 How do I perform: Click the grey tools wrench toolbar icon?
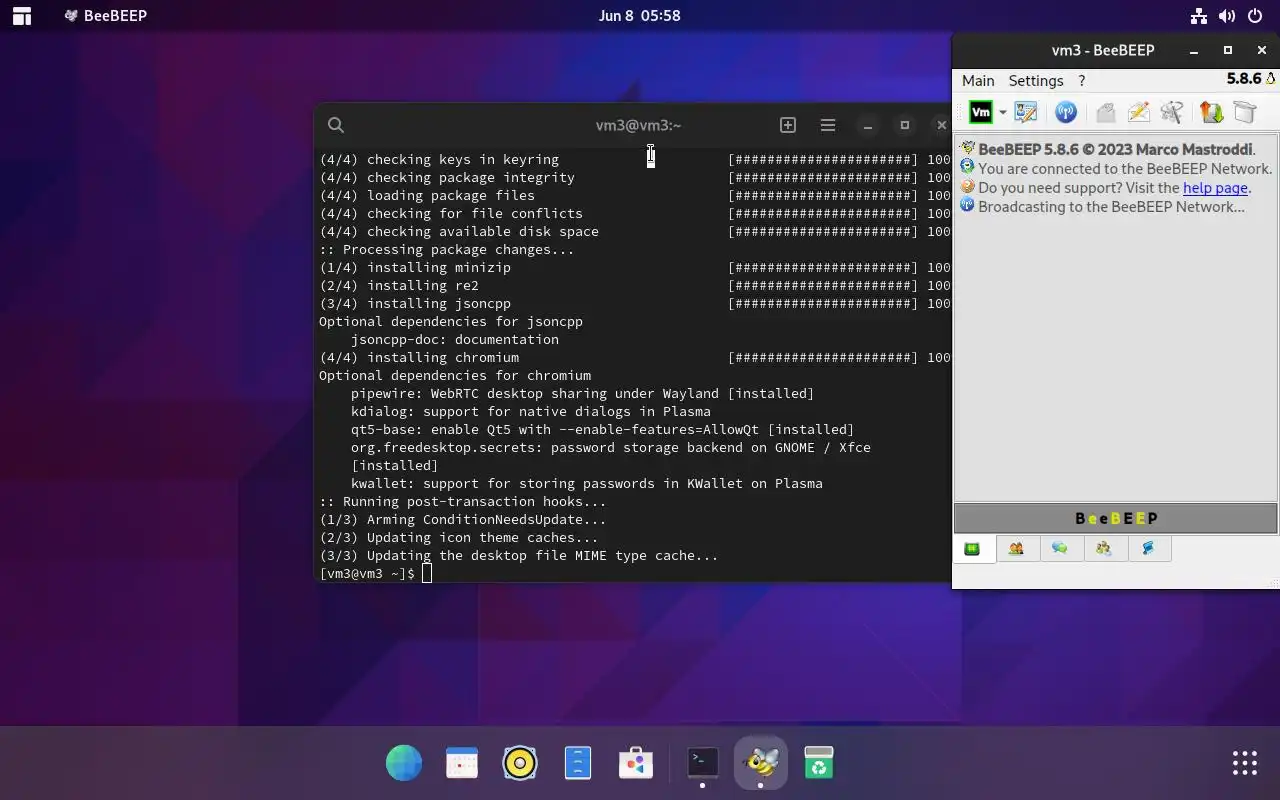click(1172, 112)
